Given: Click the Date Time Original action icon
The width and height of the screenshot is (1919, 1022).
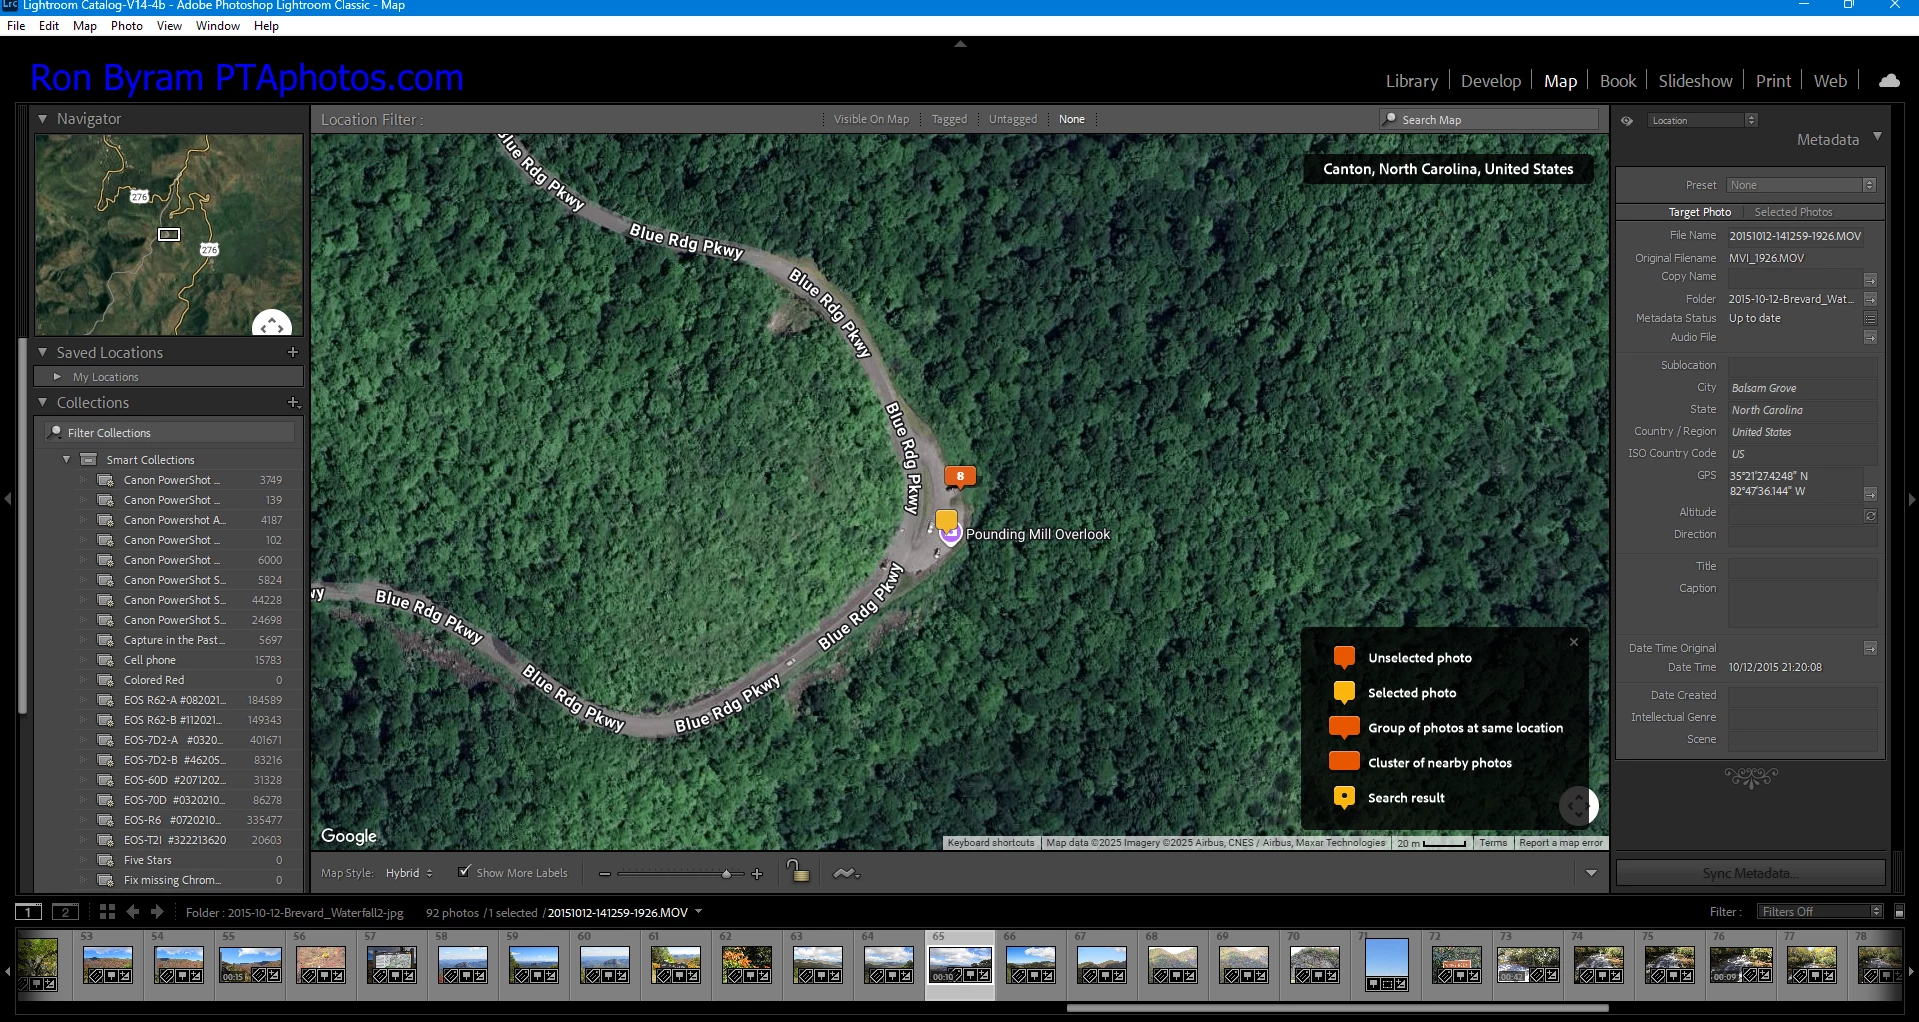Looking at the screenshot, I should coord(1870,648).
